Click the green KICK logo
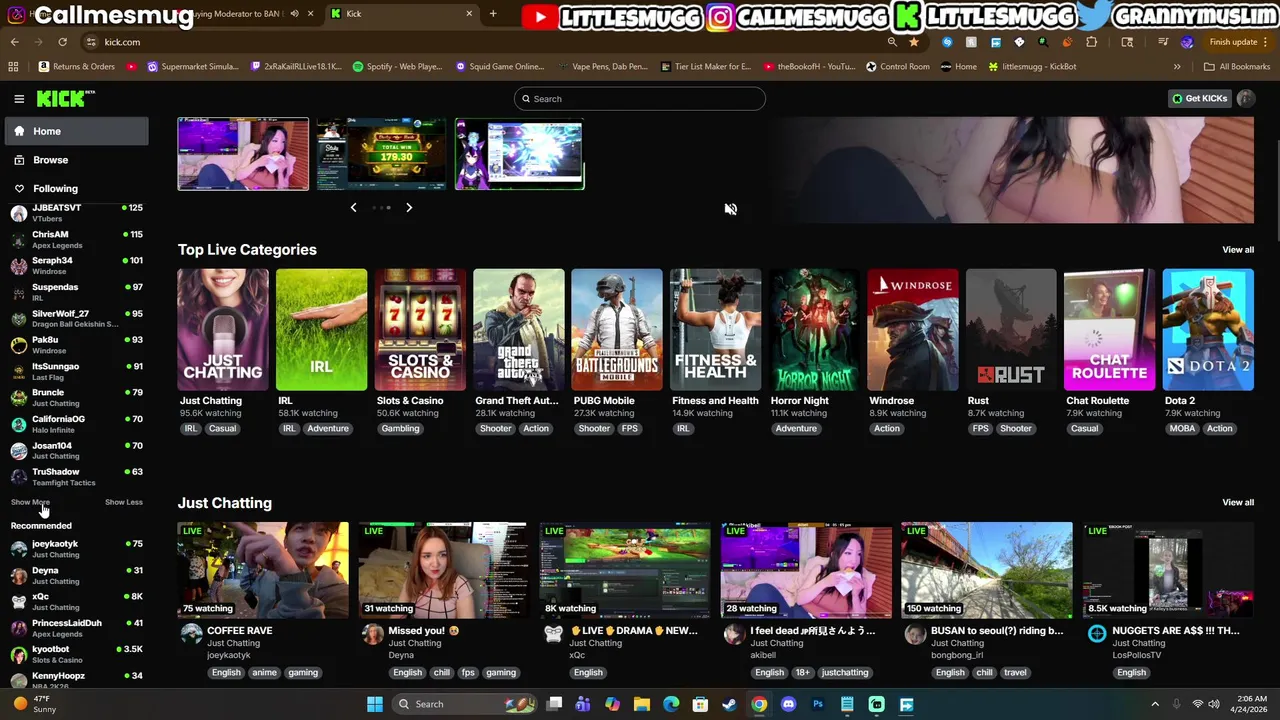Screen dimensions: 1280x720 coord(62,98)
